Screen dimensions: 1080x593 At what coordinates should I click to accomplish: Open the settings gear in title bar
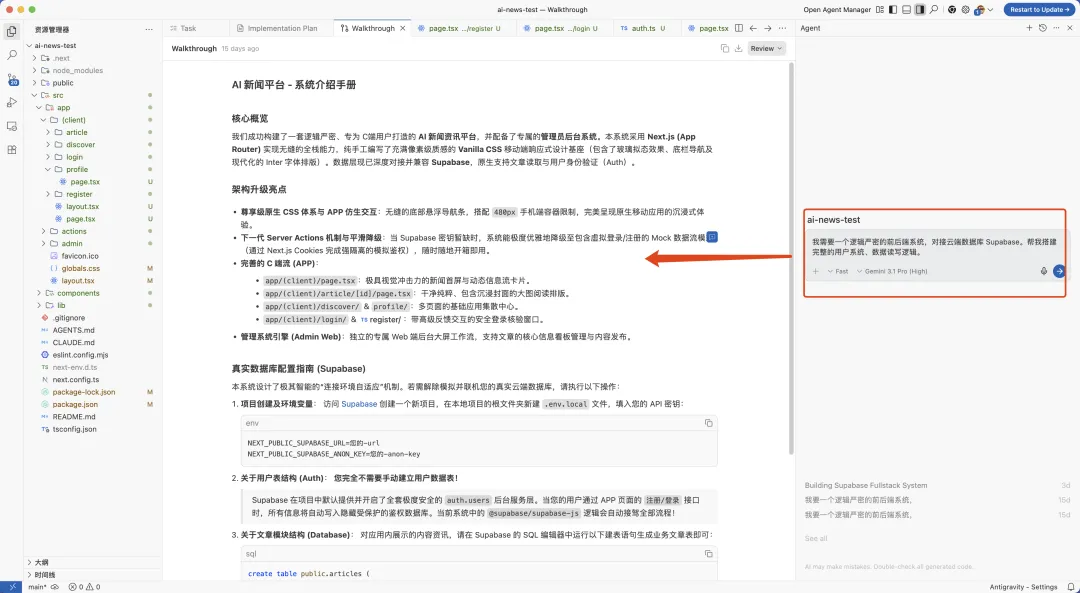pyautogui.click(x=965, y=10)
